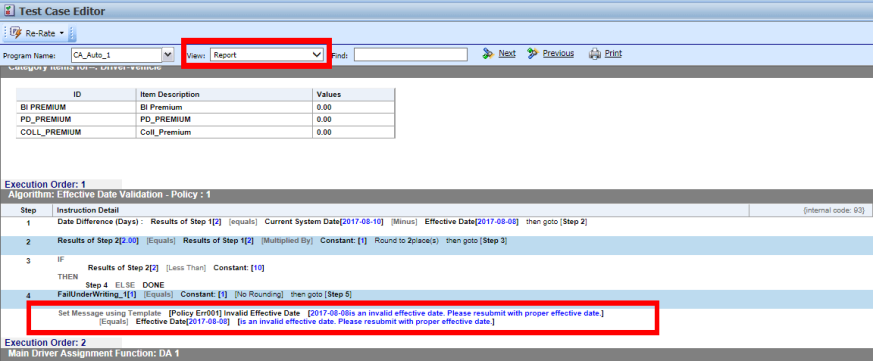Click the Next link
Viewport: 873px width, 361px height.
[507, 53]
